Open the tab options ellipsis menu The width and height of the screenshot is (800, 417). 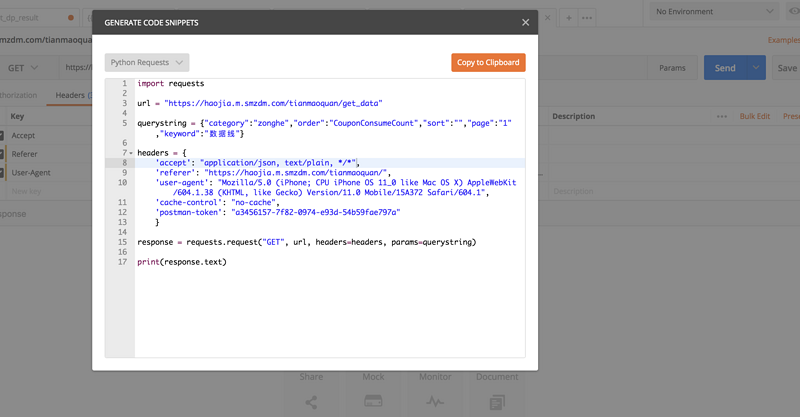587,18
